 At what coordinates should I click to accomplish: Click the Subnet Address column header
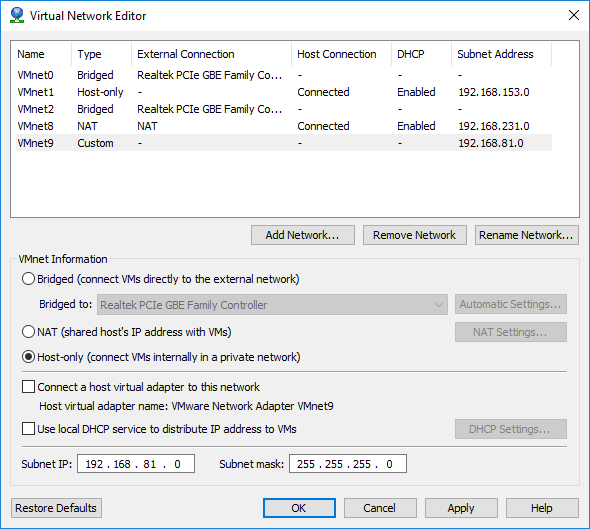(x=501, y=54)
